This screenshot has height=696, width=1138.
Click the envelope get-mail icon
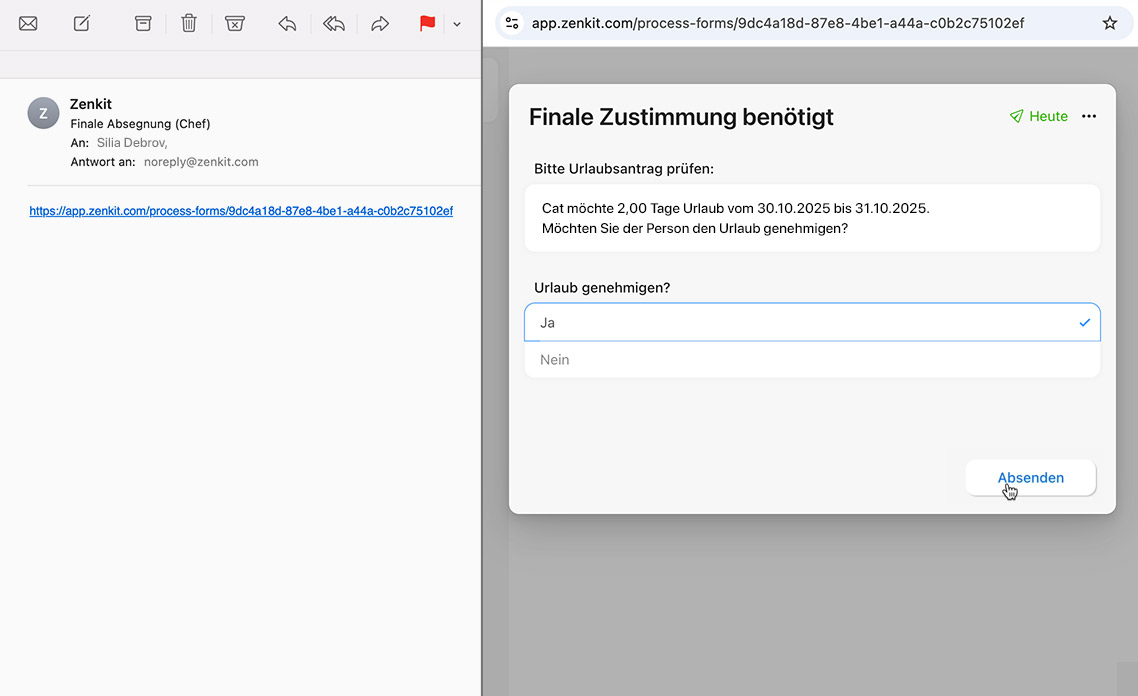point(28,23)
